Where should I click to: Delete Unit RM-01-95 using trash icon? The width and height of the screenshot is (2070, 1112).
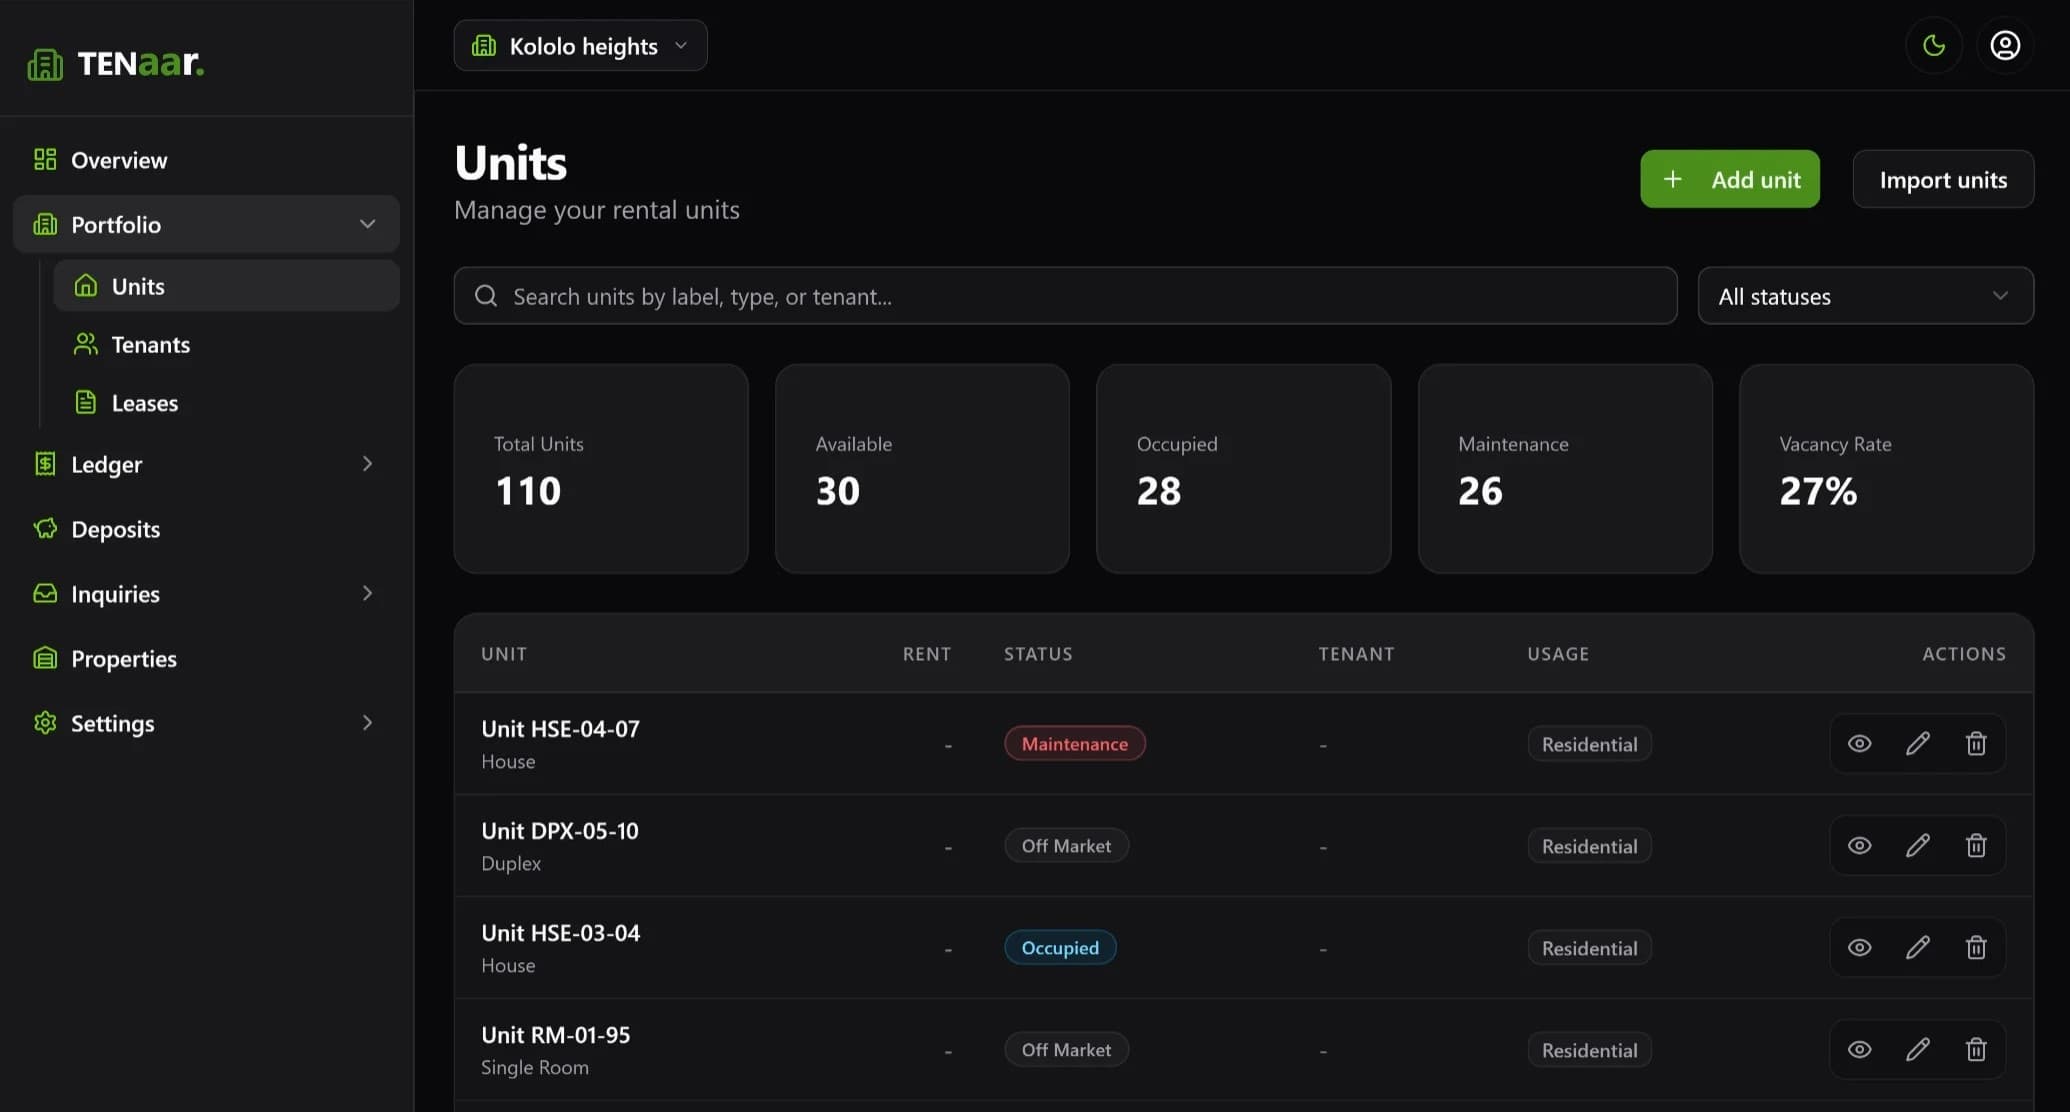click(x=1976, y=1049)
